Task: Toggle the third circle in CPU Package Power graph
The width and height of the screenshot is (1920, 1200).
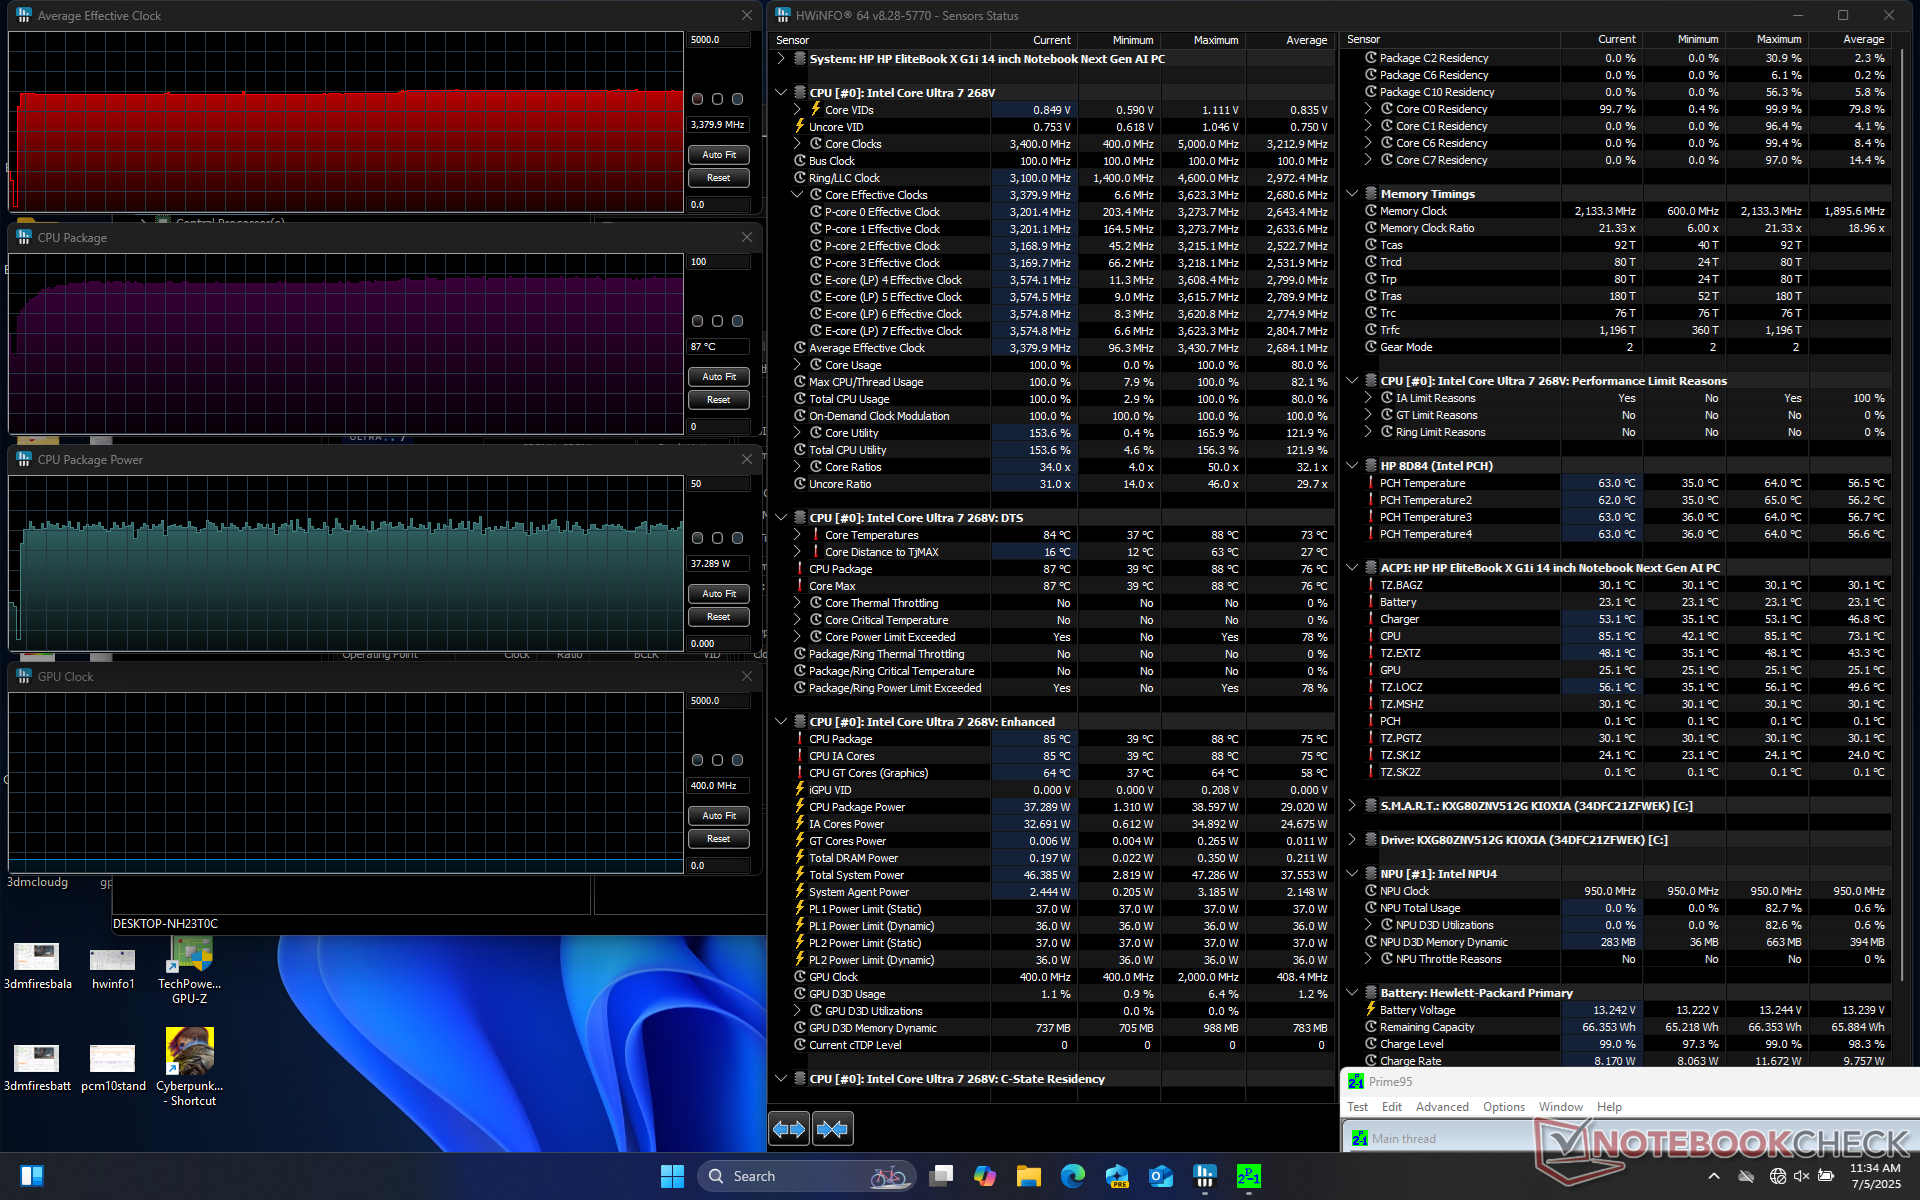Action: pyautogui.click(x=737, y=538)
